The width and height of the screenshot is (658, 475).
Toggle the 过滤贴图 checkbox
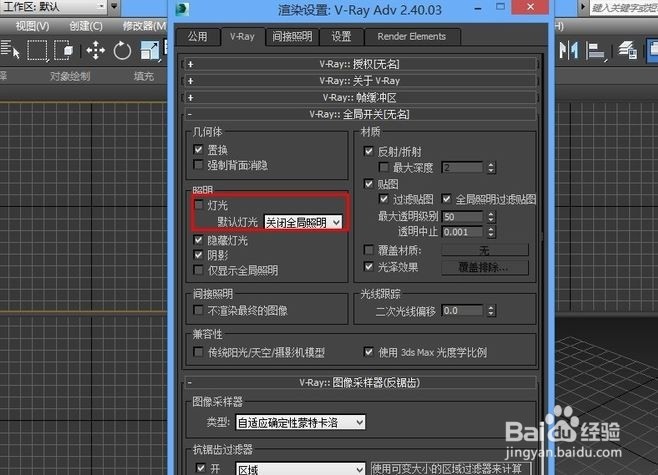tap(384, 198)
